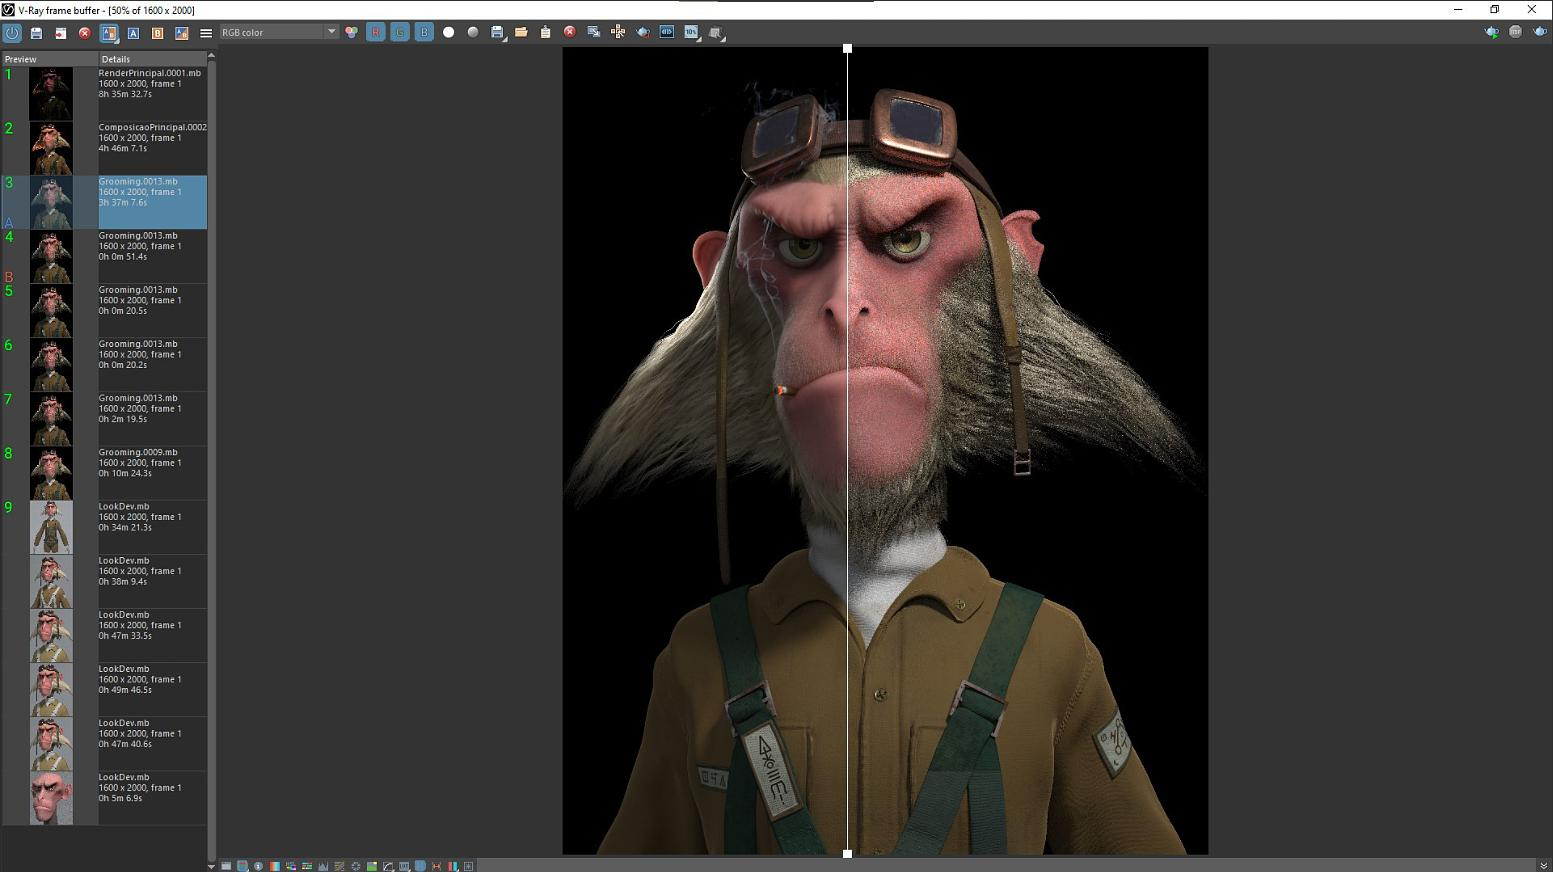Image resolution: width=1553 pixels, height=872 pixels.
Task: Open the 50% zoom level button
Action: (691, 32)
